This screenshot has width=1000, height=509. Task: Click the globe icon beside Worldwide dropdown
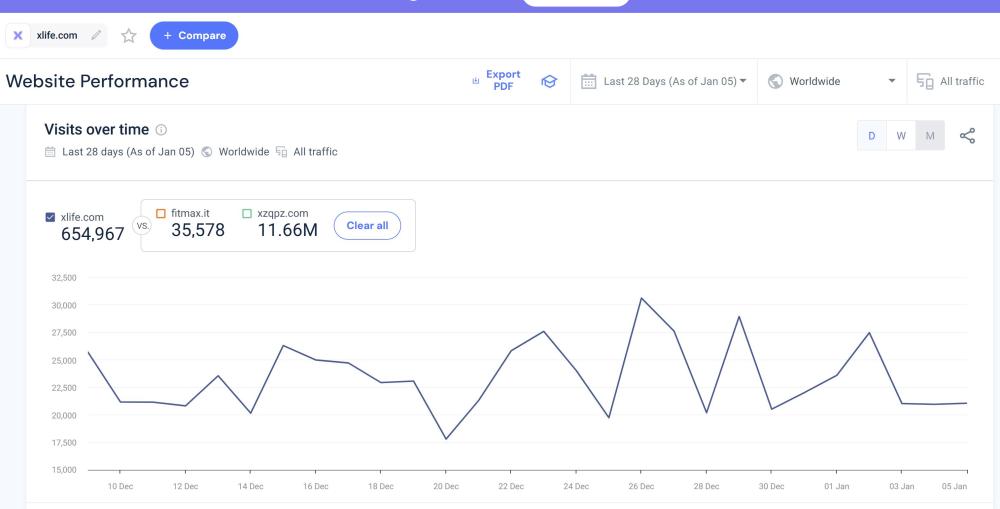775,81
